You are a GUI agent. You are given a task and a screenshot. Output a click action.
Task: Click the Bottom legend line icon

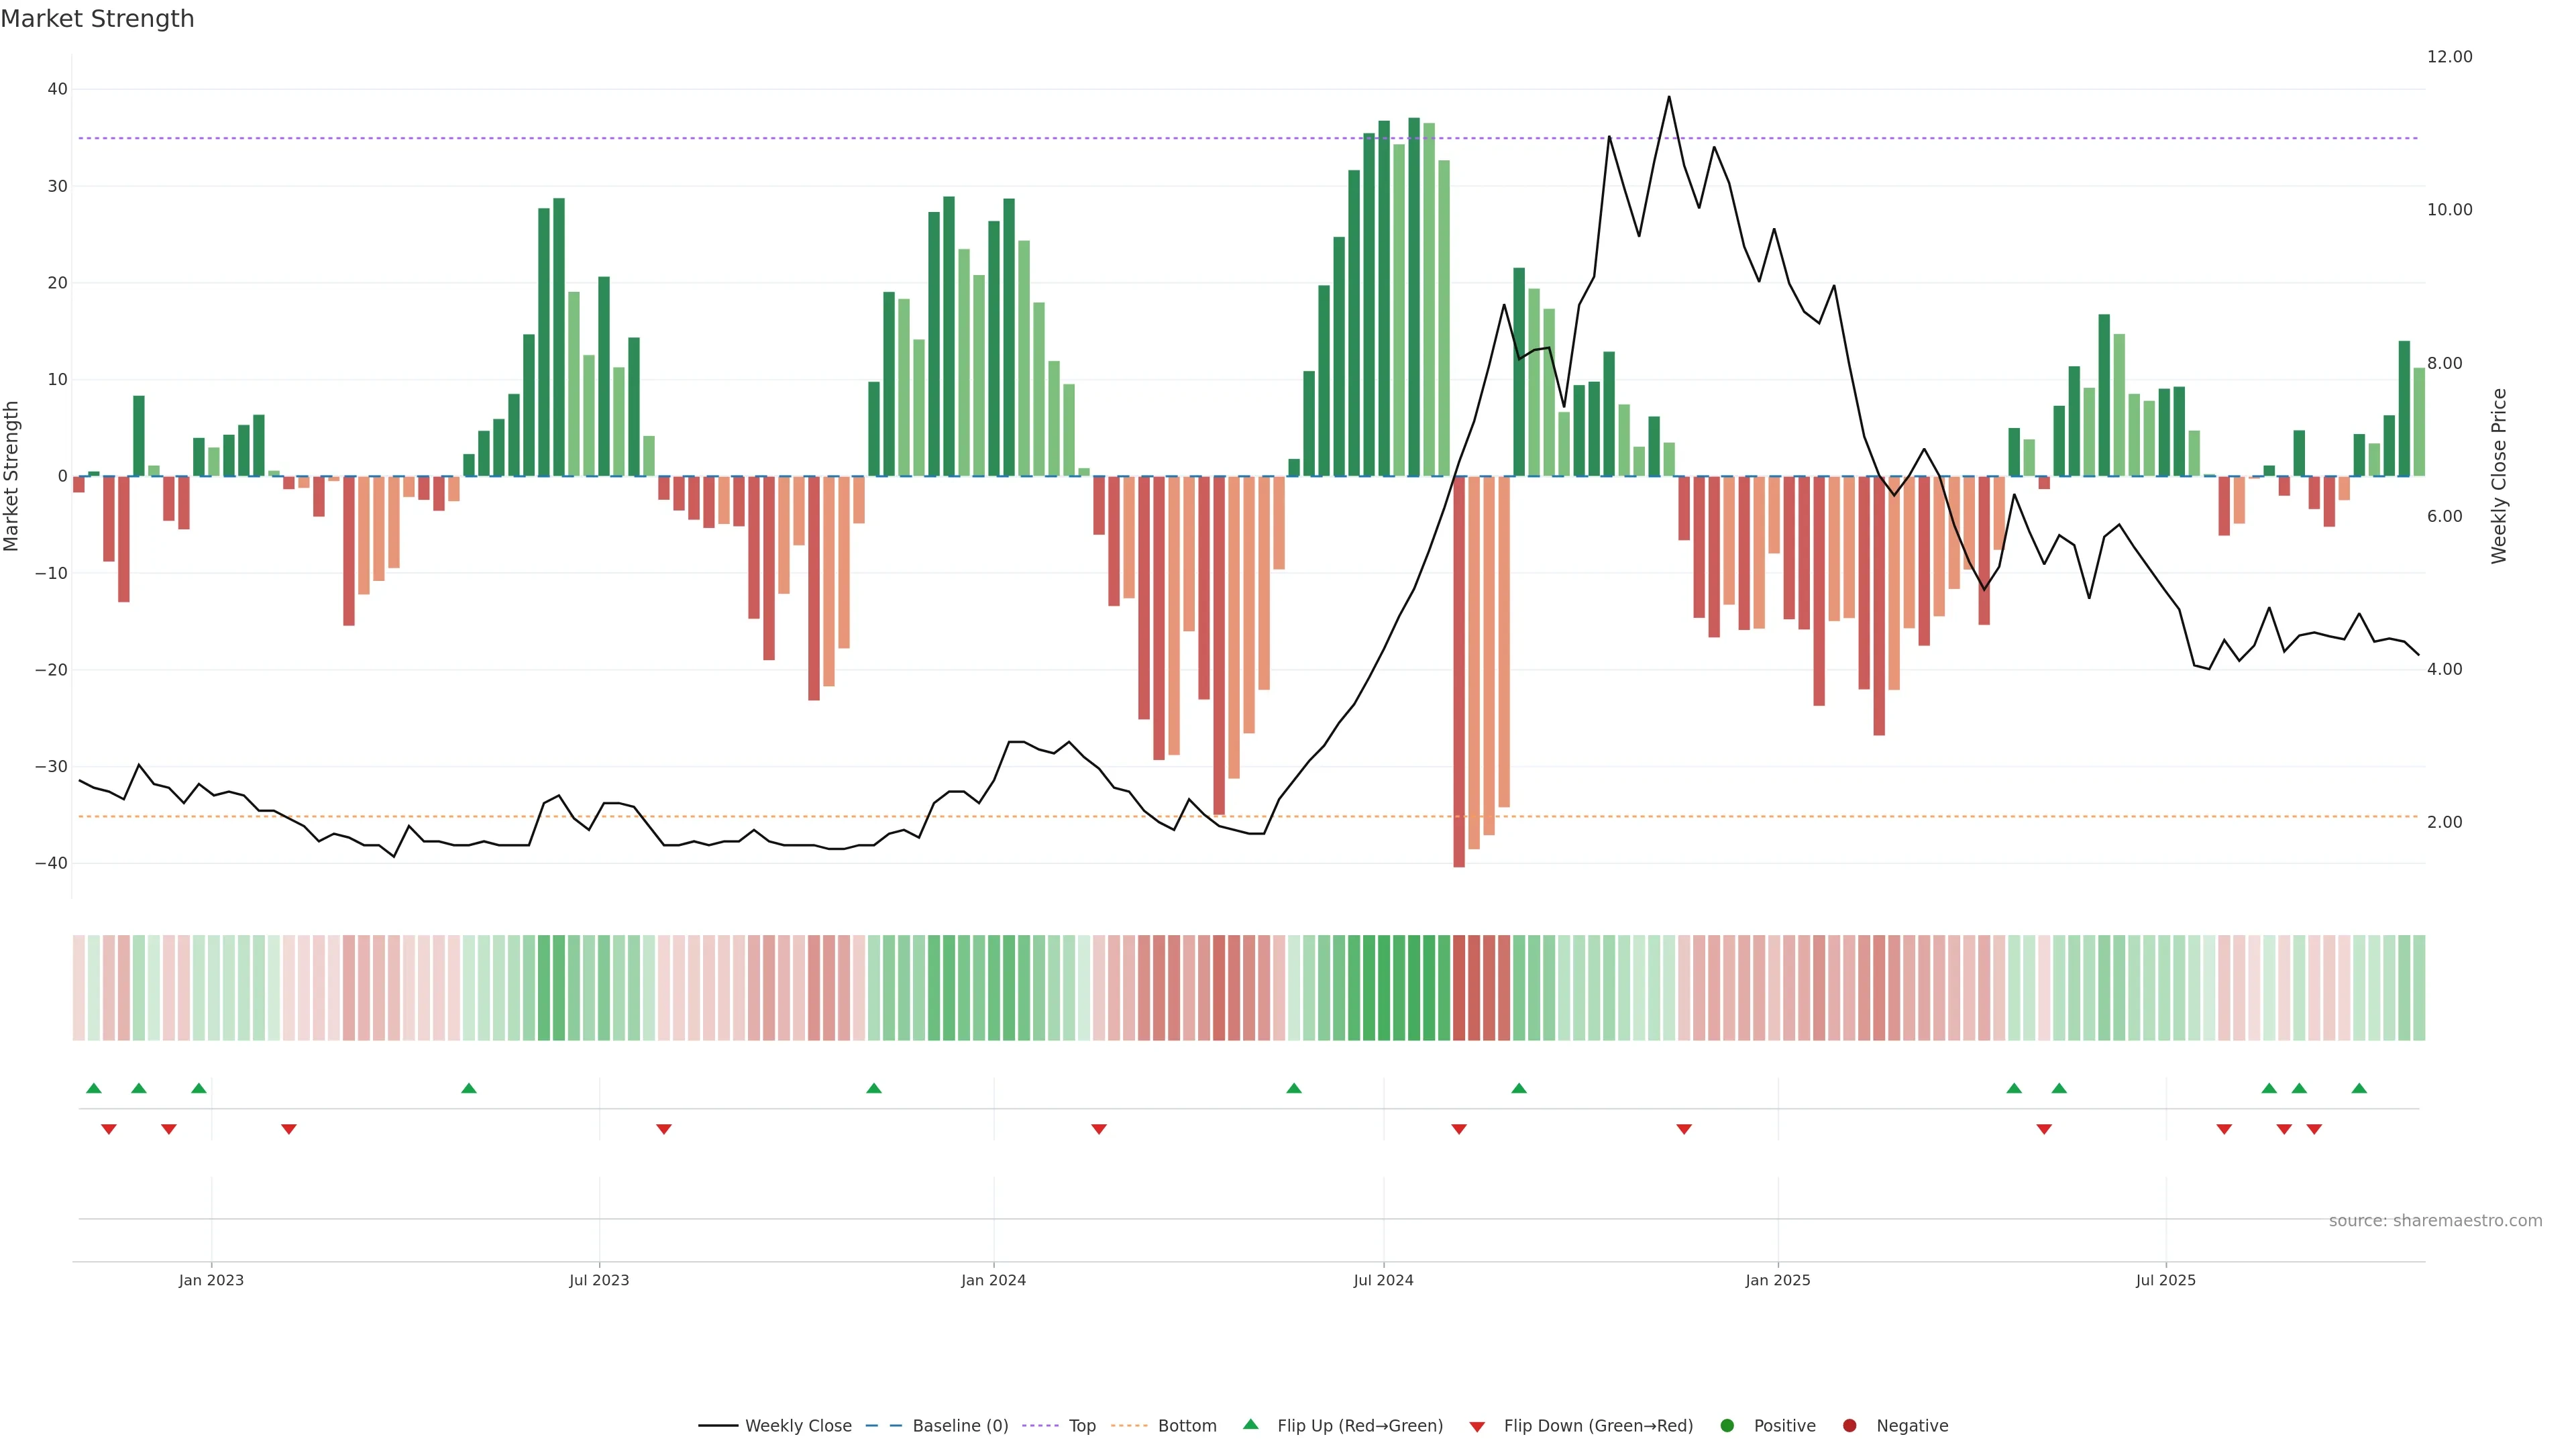pyautogui.click(x=1129, y=1426)
